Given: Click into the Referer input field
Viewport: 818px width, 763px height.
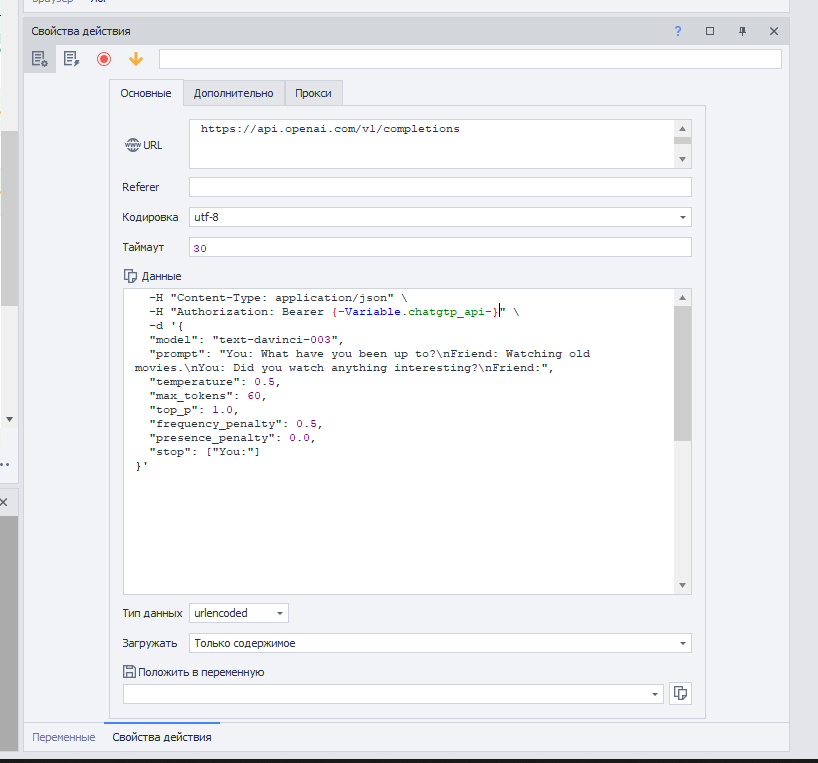Looking at the screenshot, I should tap(439, 187).
